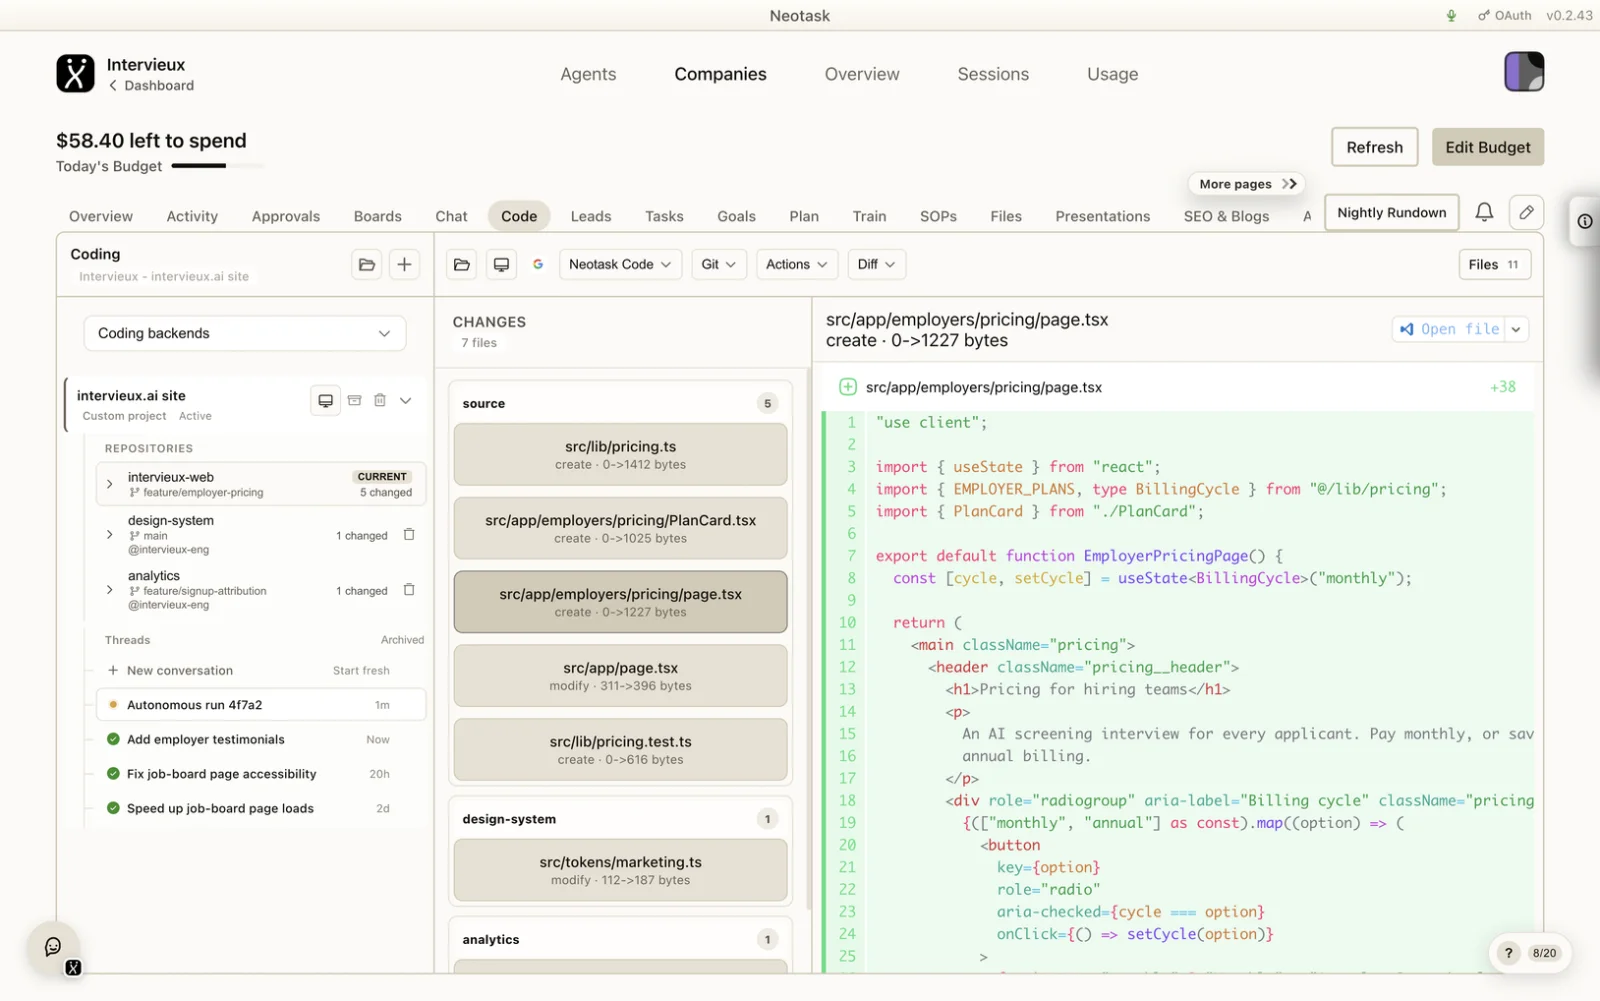This screenshot has height=1001, width=1600.
Task: Click info icon on right screen edge
Action: point(1585,221)
